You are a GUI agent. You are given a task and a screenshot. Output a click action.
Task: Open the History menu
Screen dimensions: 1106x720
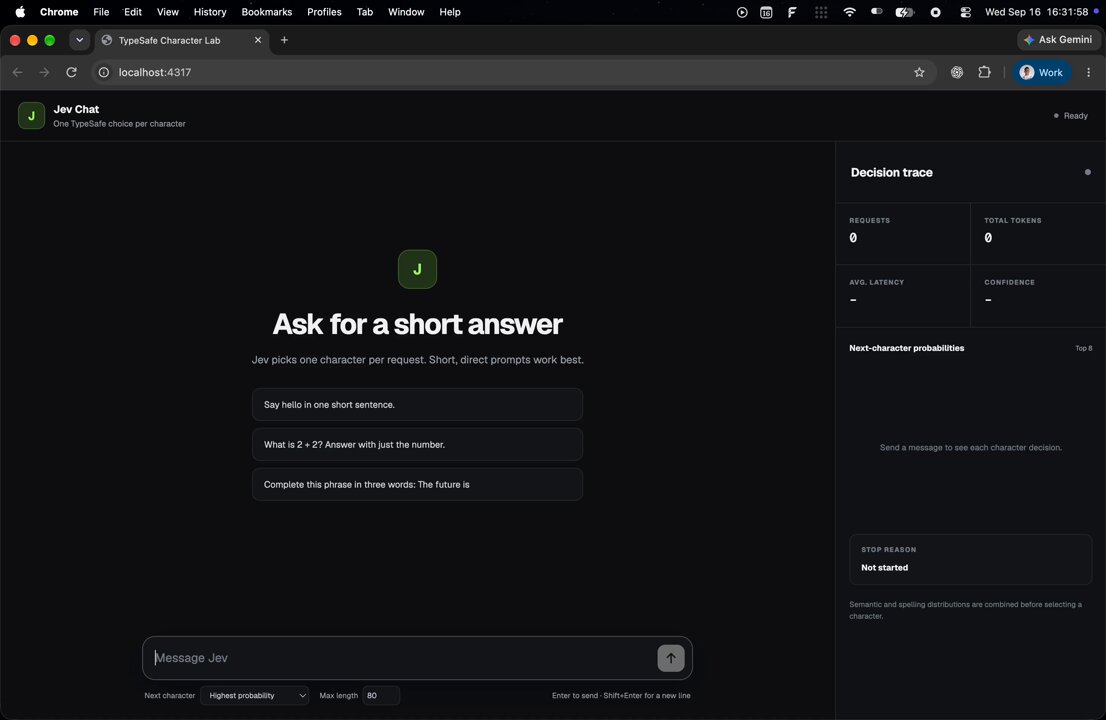click(210, 12)
